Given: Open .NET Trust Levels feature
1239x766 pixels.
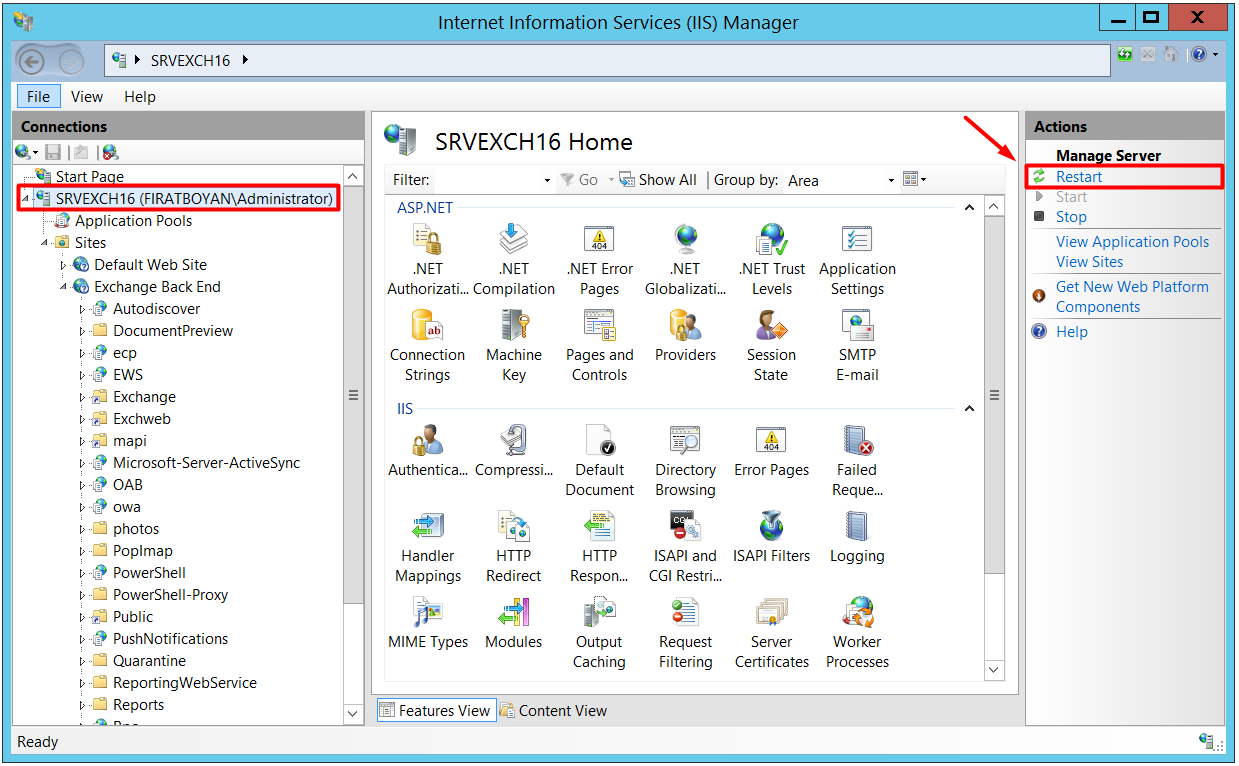Looking at the screenshot, I should 772,258.
